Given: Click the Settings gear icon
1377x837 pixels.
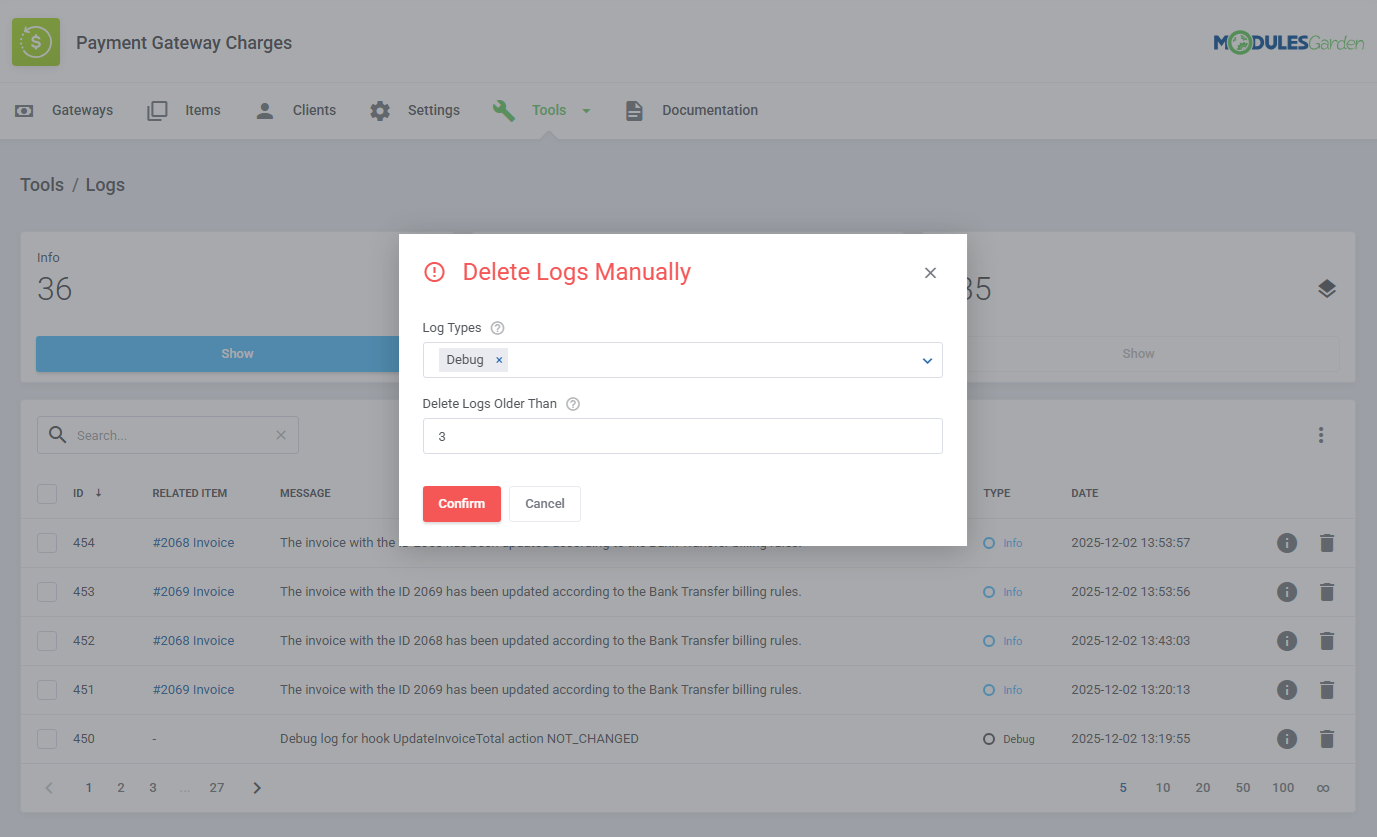Looking at the screenshot, I should coord(380,110).
